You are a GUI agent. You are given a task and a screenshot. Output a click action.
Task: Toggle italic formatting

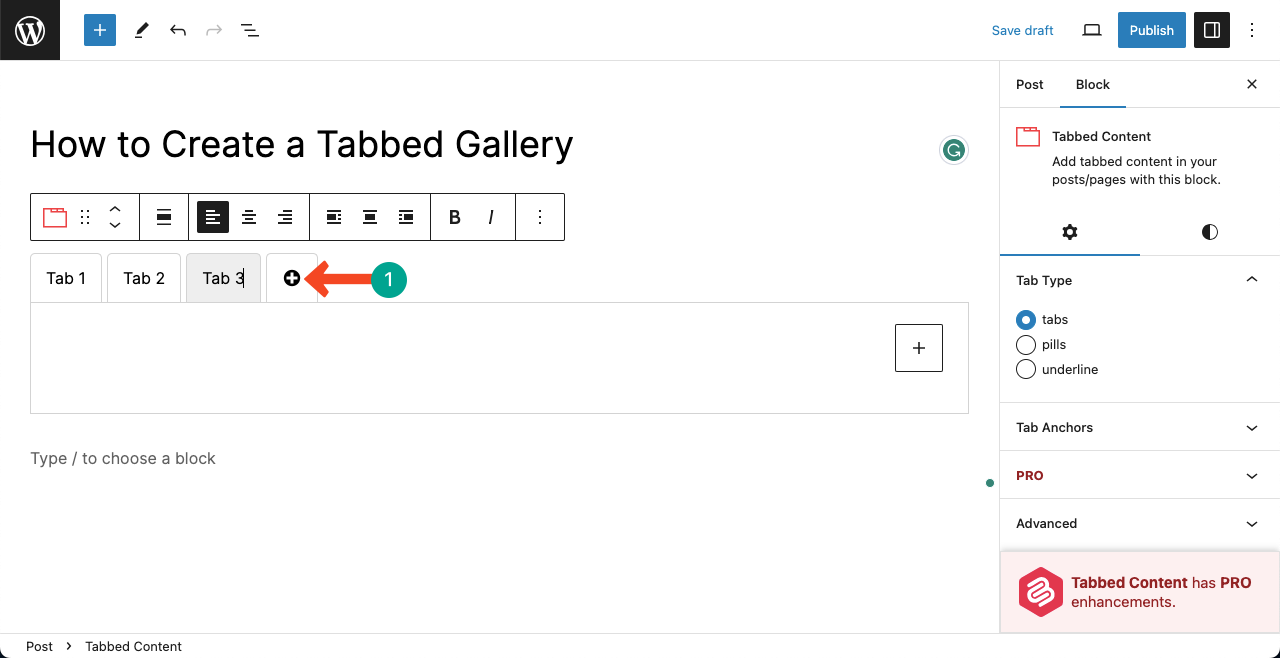(491, 217)
